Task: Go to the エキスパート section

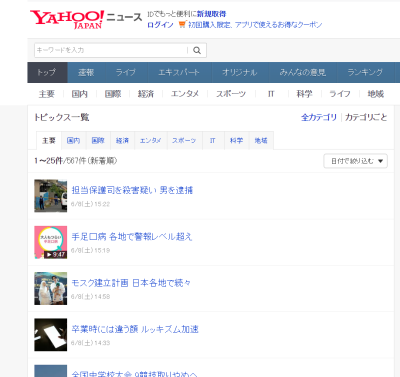Action: 179,72
